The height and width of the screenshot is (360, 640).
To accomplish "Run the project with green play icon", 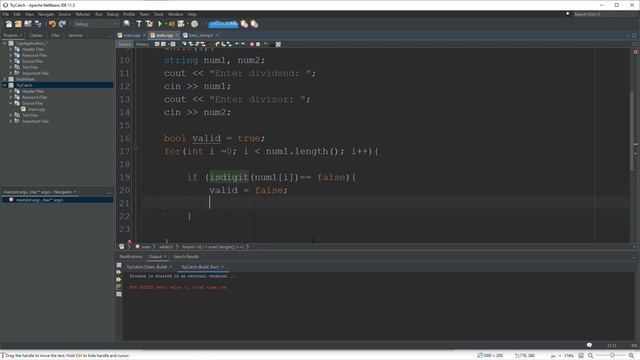I will [x=160, y=24].
